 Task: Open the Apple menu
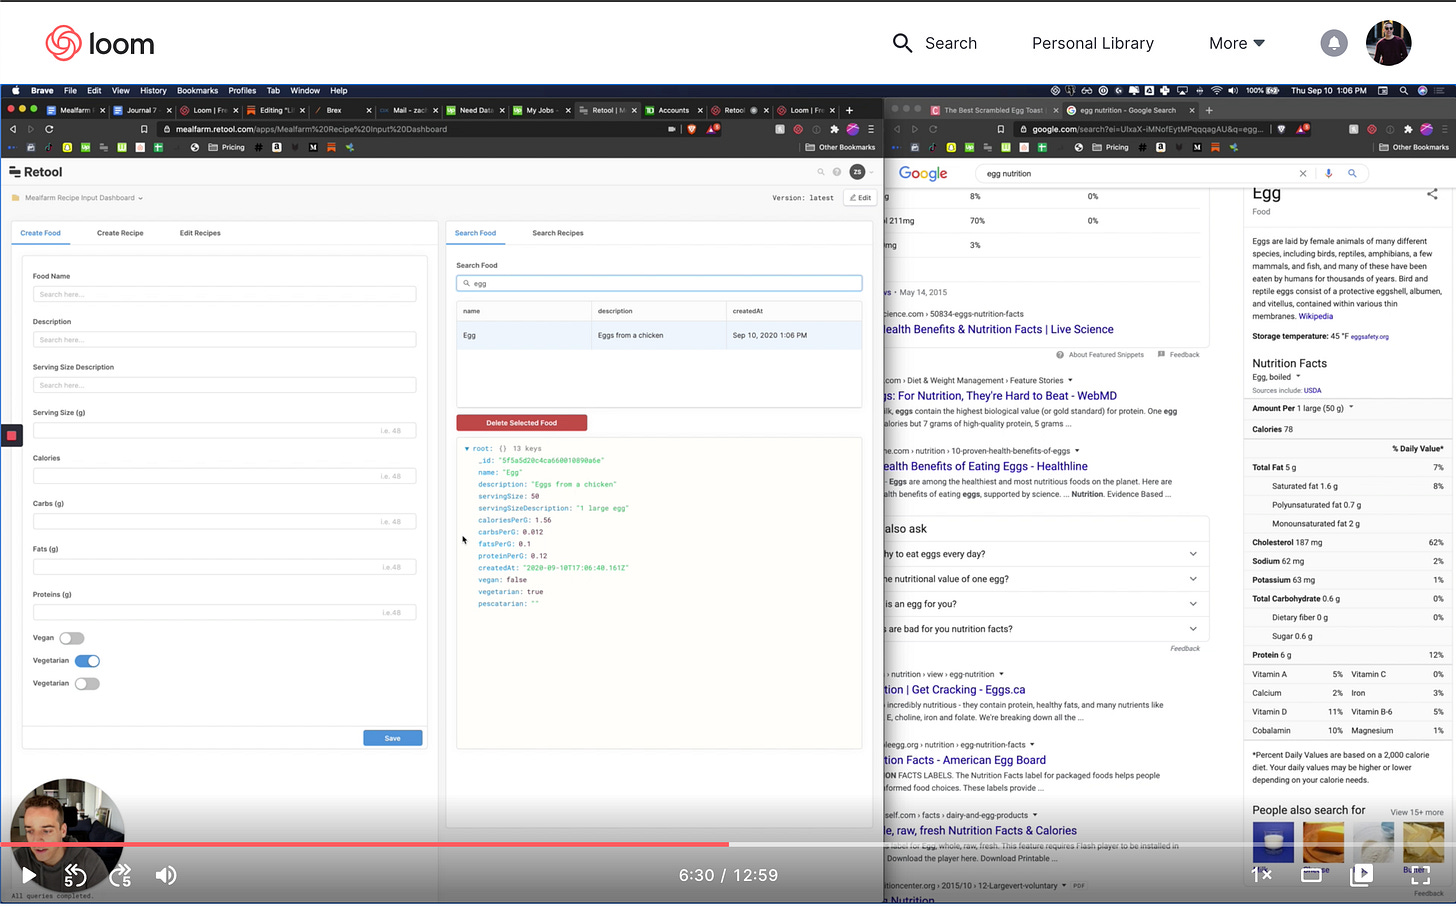pos(15,90)
